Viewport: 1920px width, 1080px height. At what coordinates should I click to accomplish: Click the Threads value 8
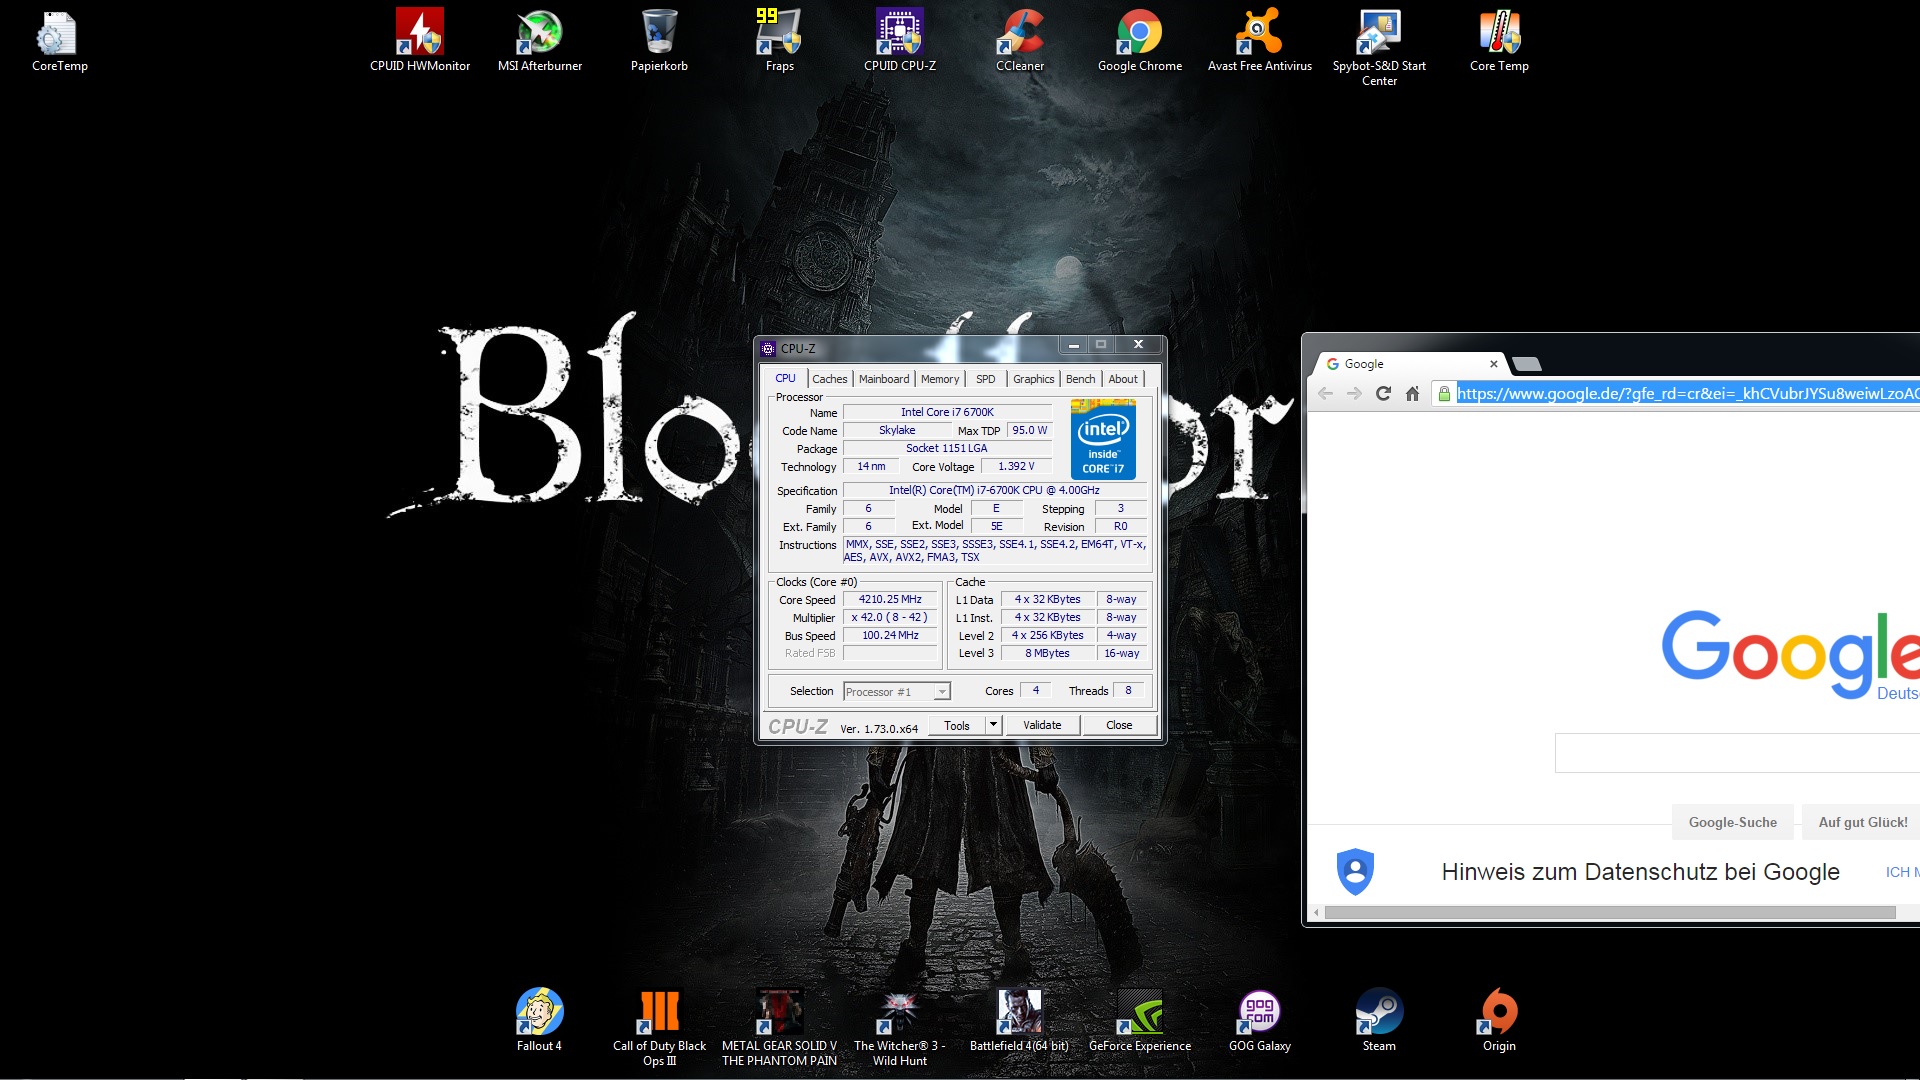pyautogui.click(x=1128, y=691)
